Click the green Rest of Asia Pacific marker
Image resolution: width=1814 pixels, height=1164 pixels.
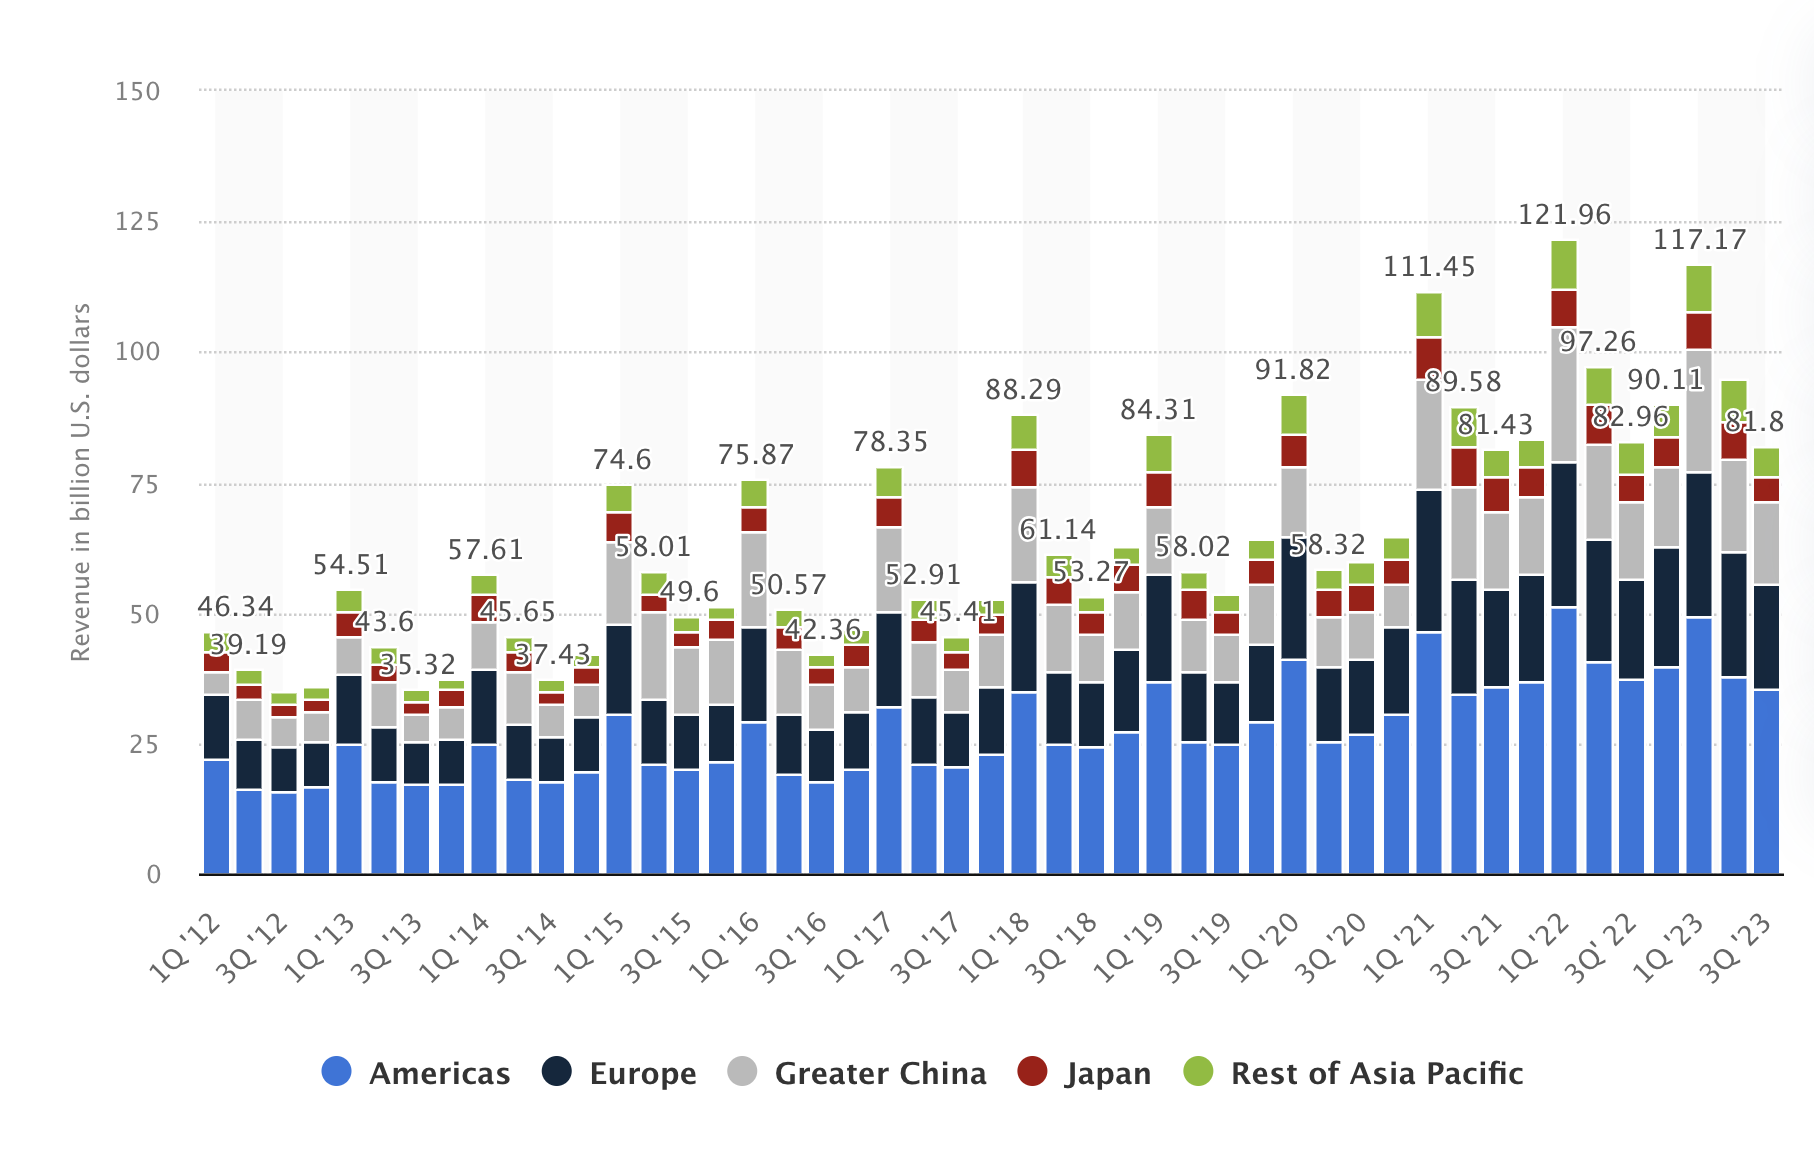(x=1198, y=1072)
